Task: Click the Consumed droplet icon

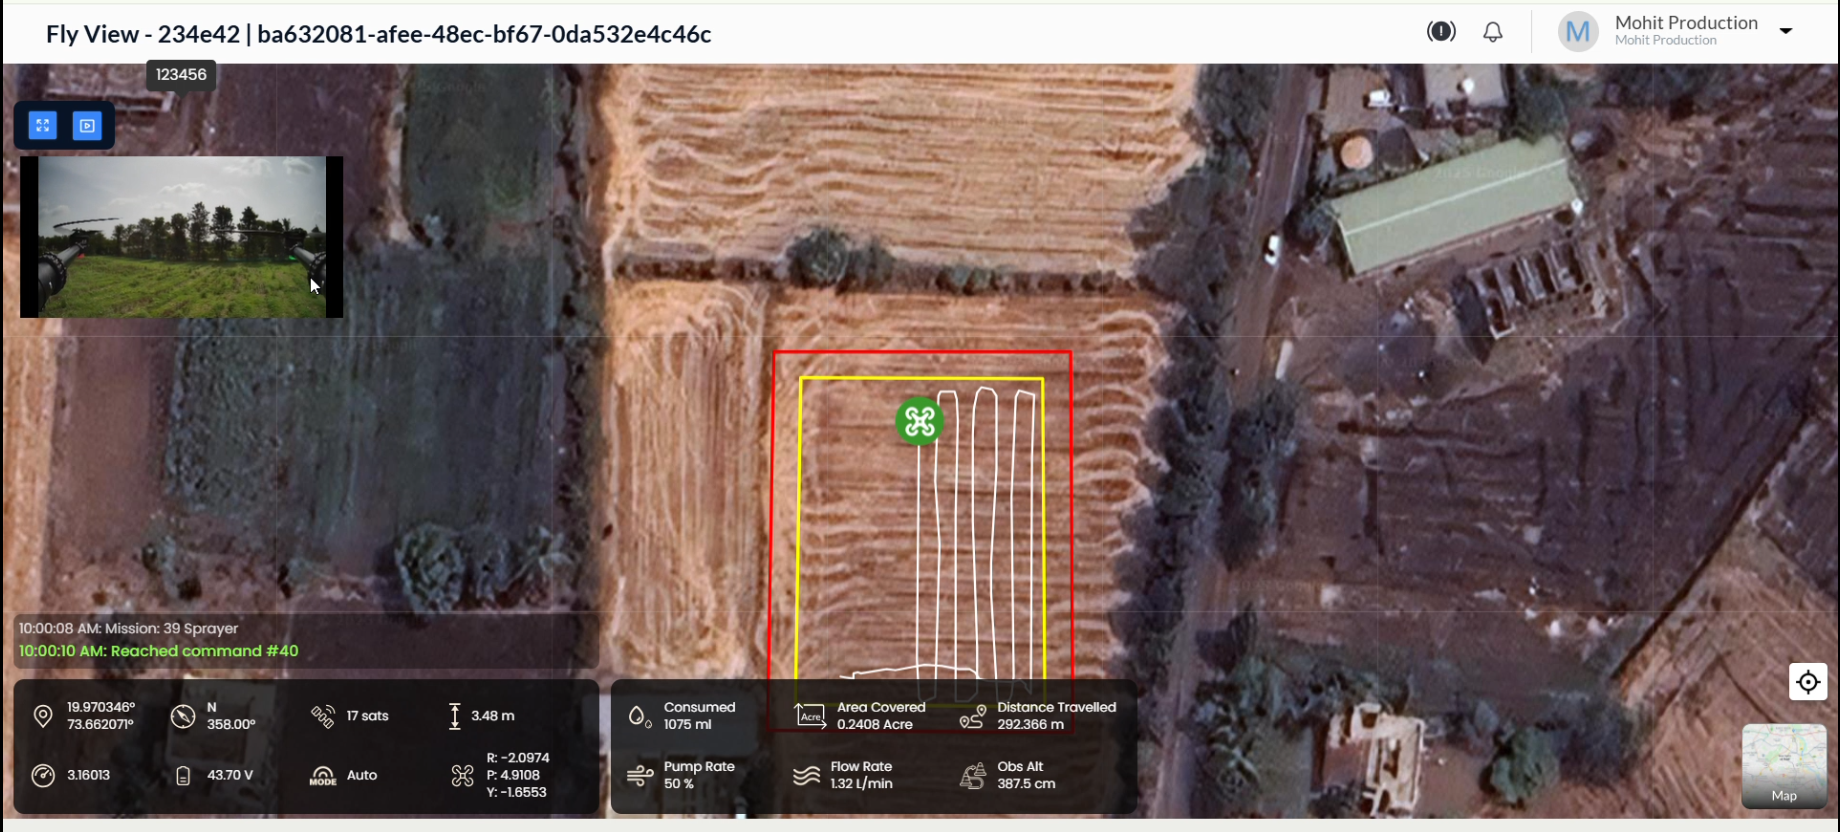Action: 639,716
